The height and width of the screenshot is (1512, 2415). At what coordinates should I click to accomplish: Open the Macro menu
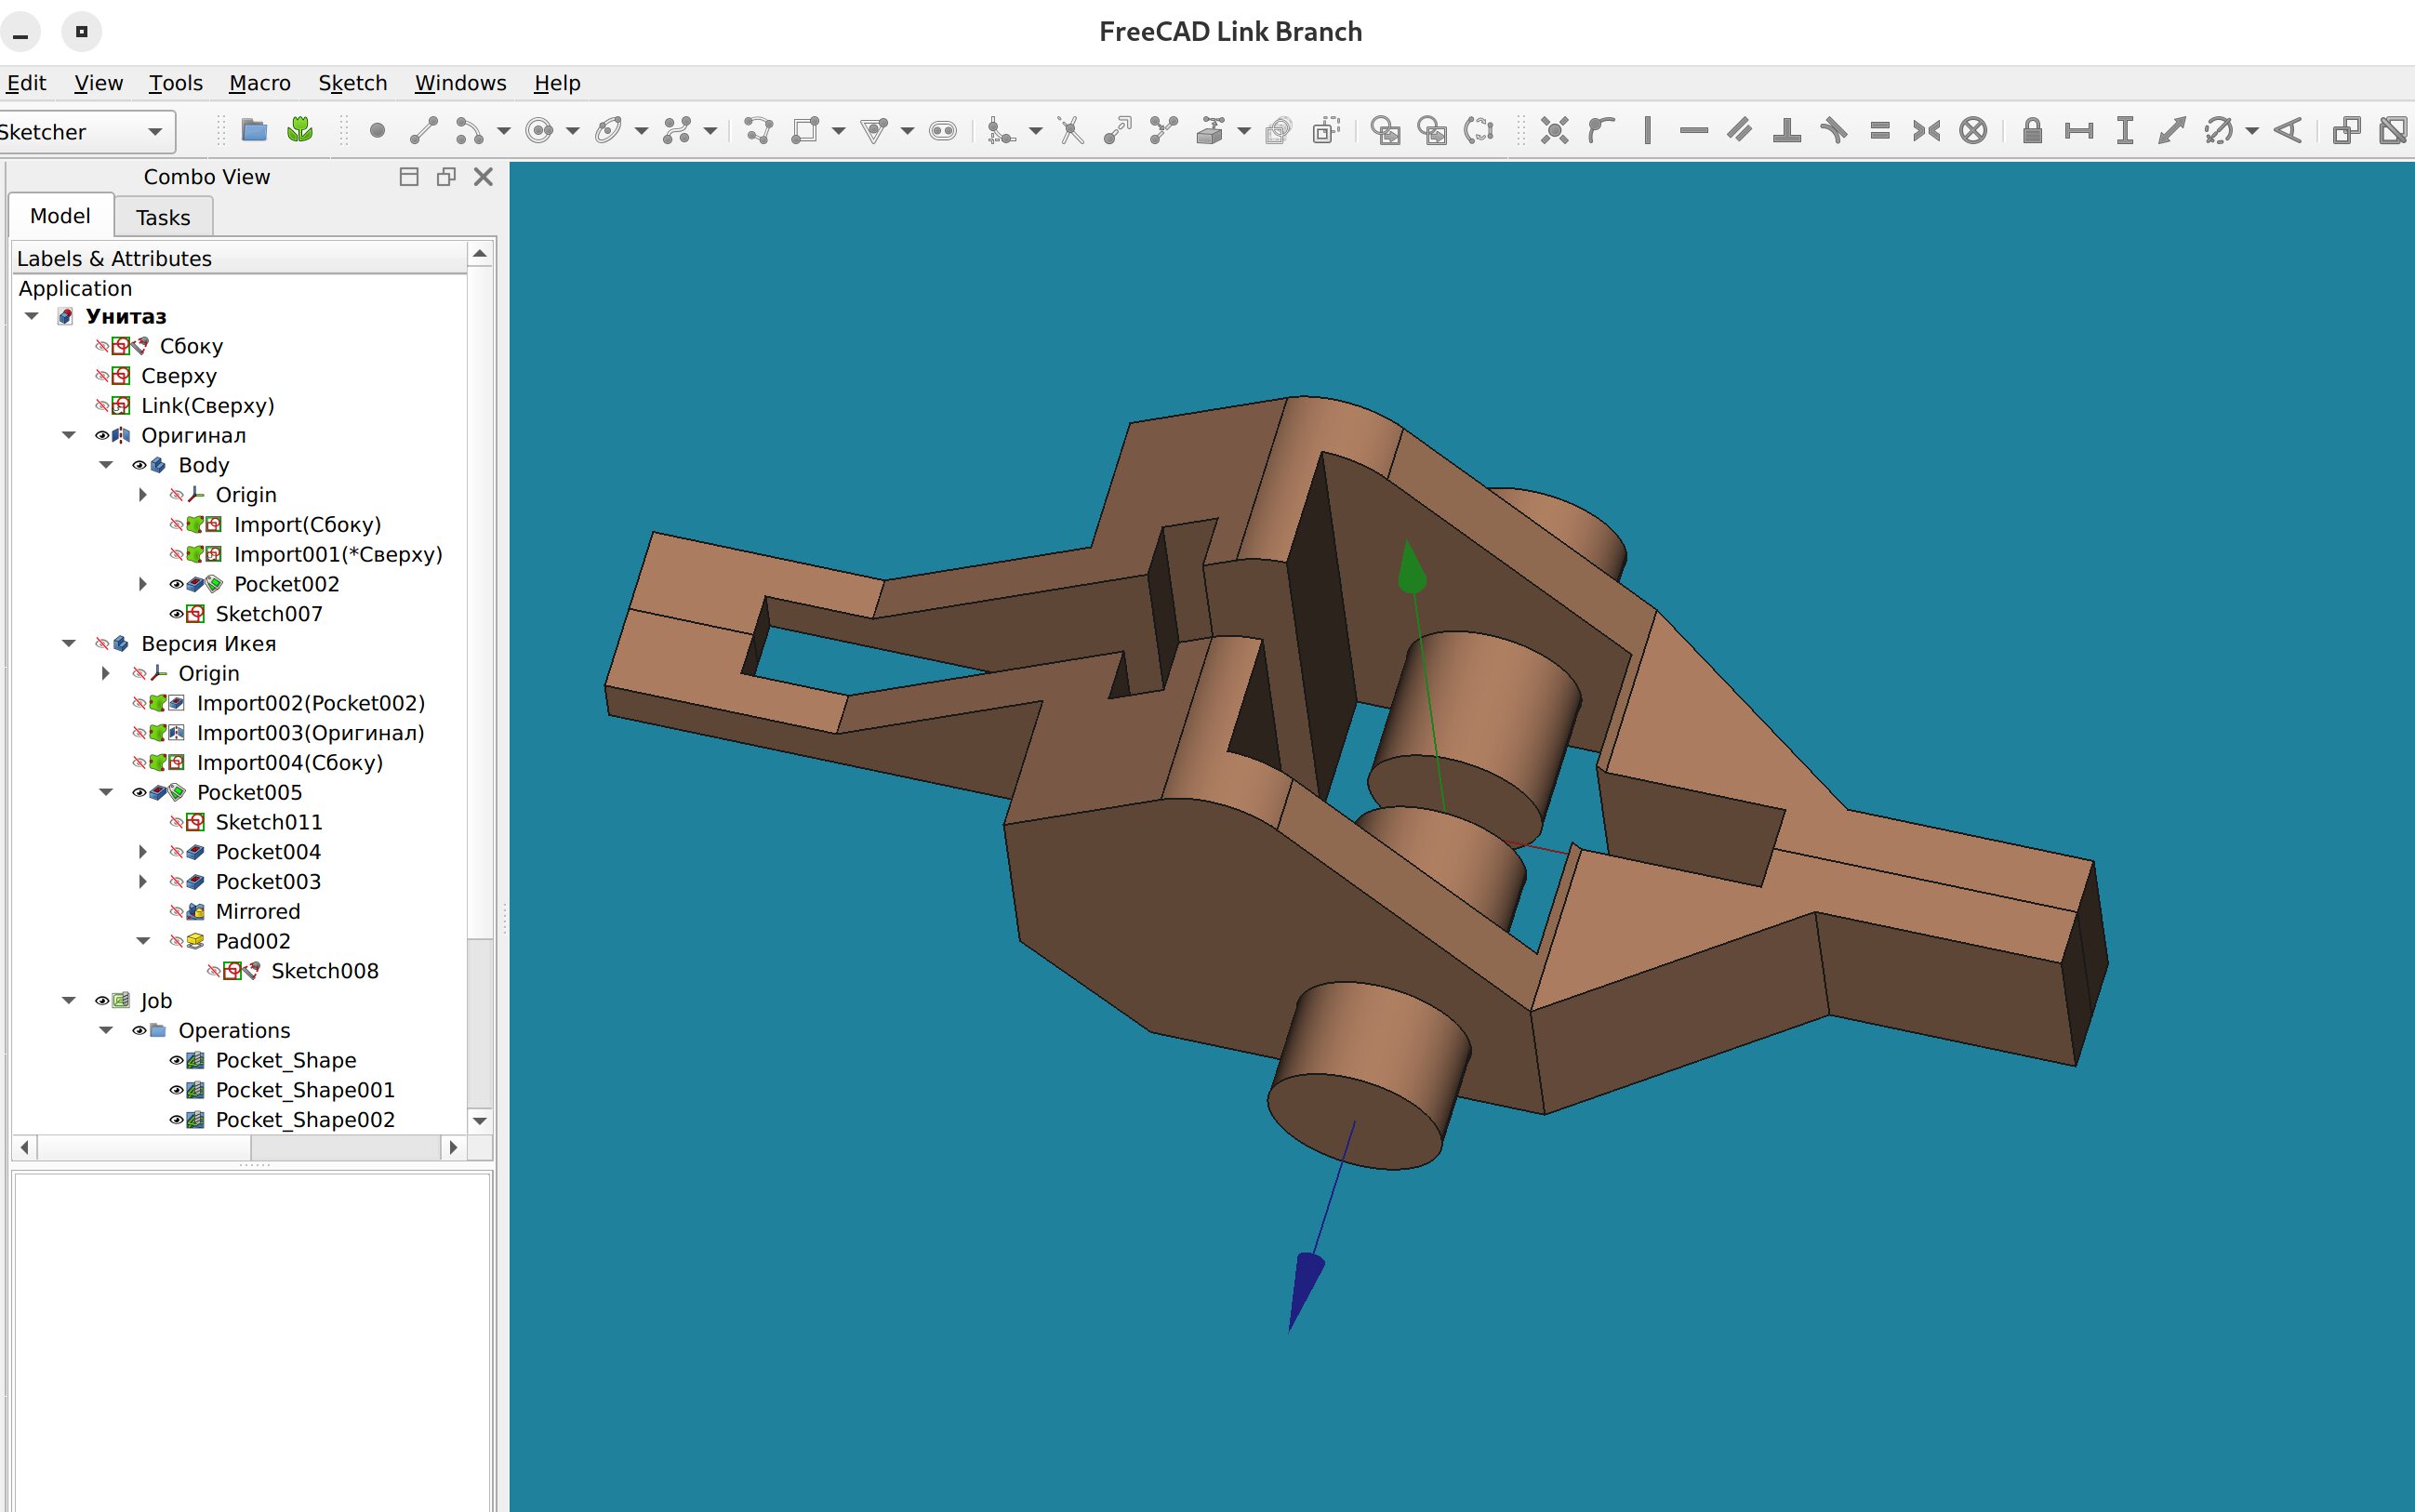tap(260, 83)
